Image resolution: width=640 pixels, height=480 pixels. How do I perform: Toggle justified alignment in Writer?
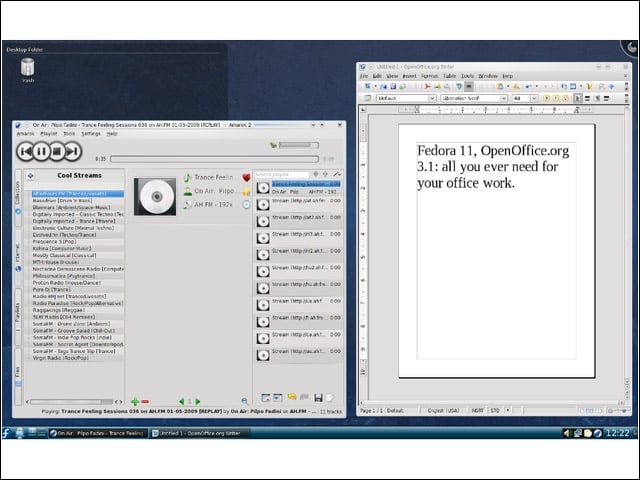coord(607,98)
